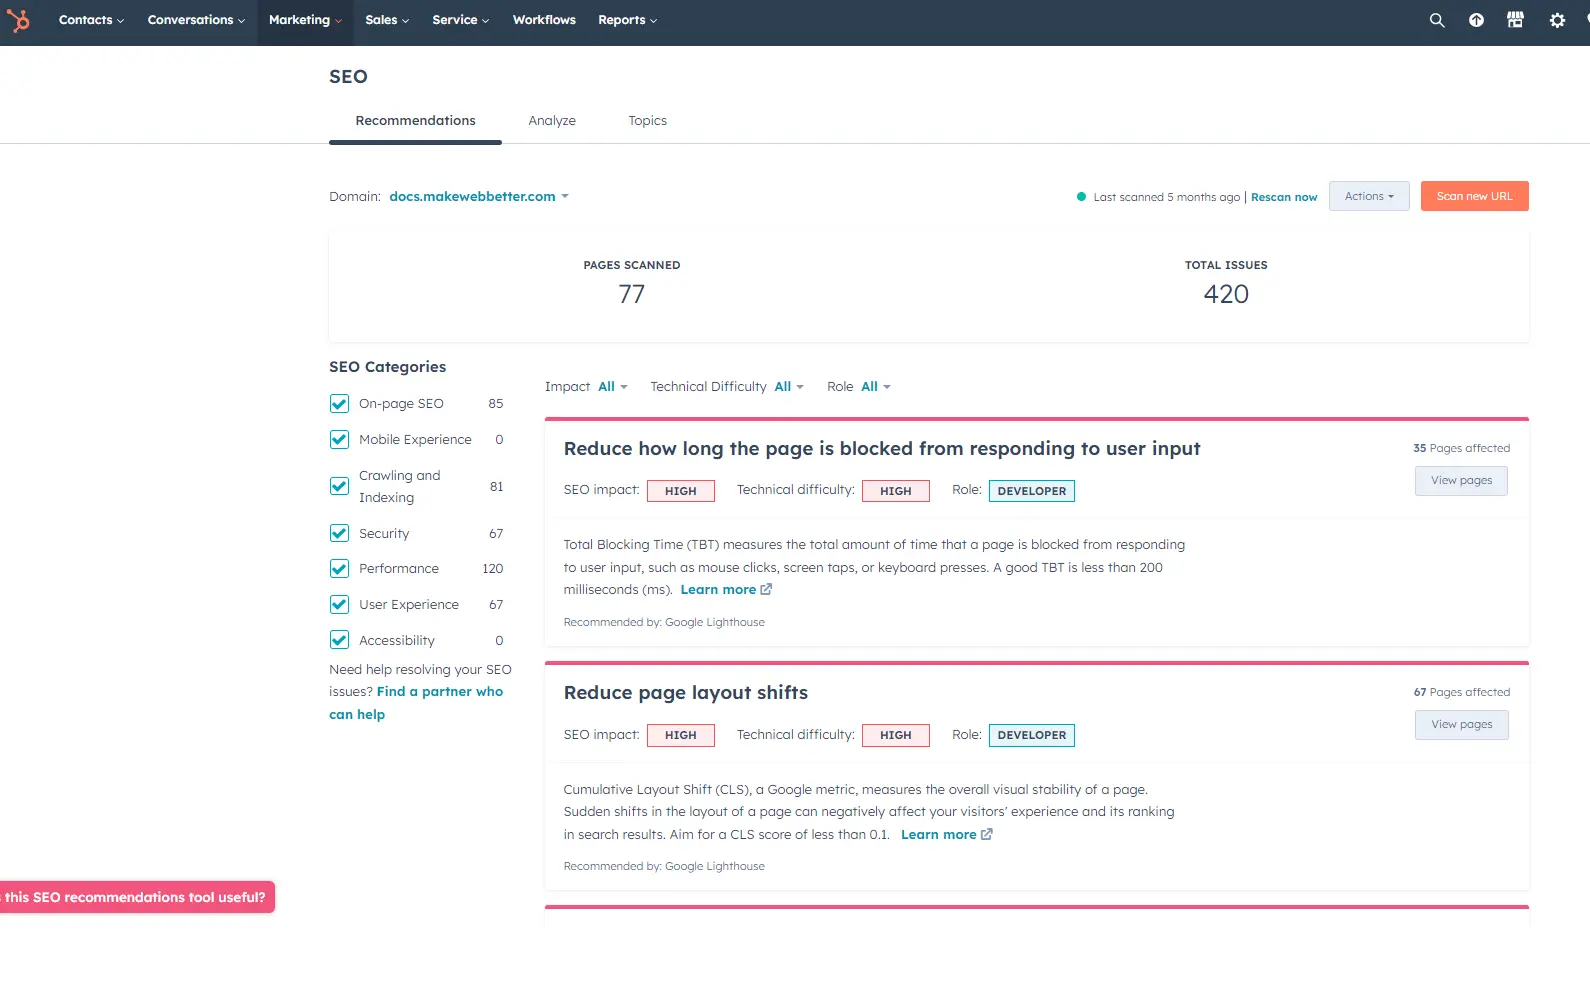Screen dimensions: 1590x985
Task: Open the Marketplace storefront icon
Action: coord(1515,20)
